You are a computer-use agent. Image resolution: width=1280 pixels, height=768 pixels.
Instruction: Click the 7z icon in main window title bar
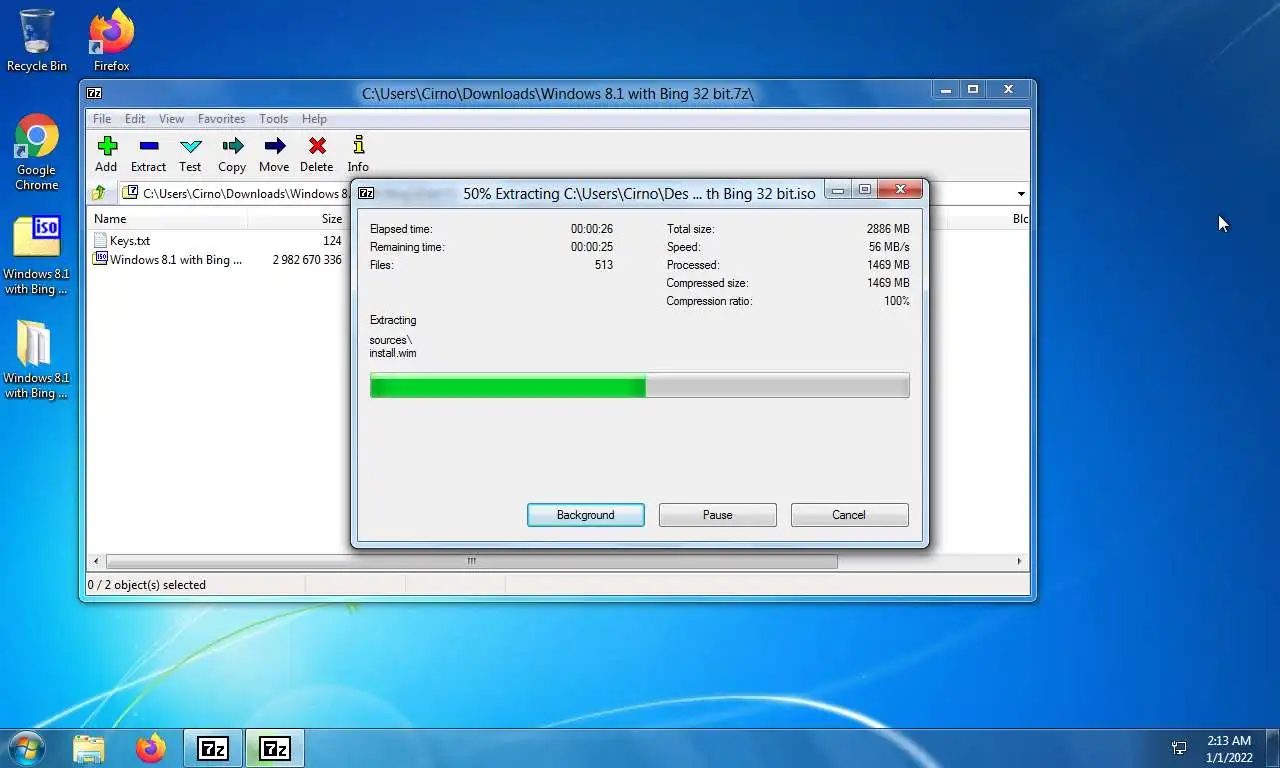(94, 93)
